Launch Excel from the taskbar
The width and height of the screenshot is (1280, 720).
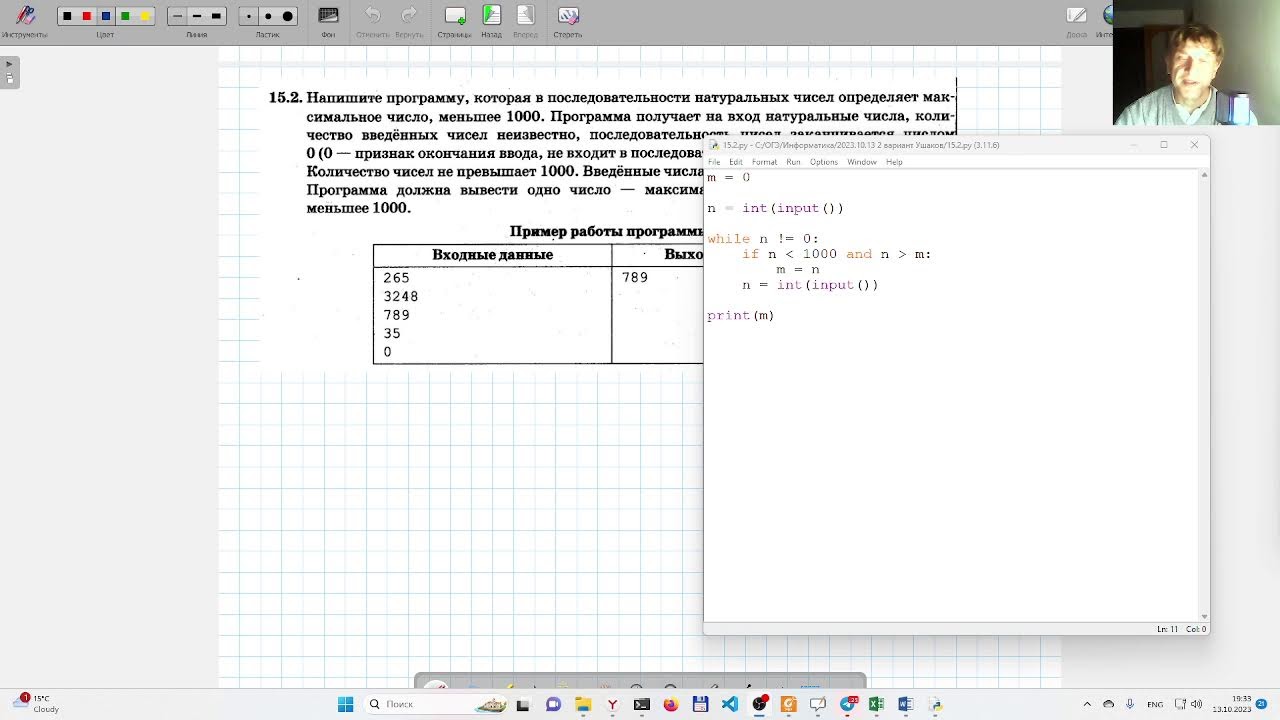pos(876,704)
